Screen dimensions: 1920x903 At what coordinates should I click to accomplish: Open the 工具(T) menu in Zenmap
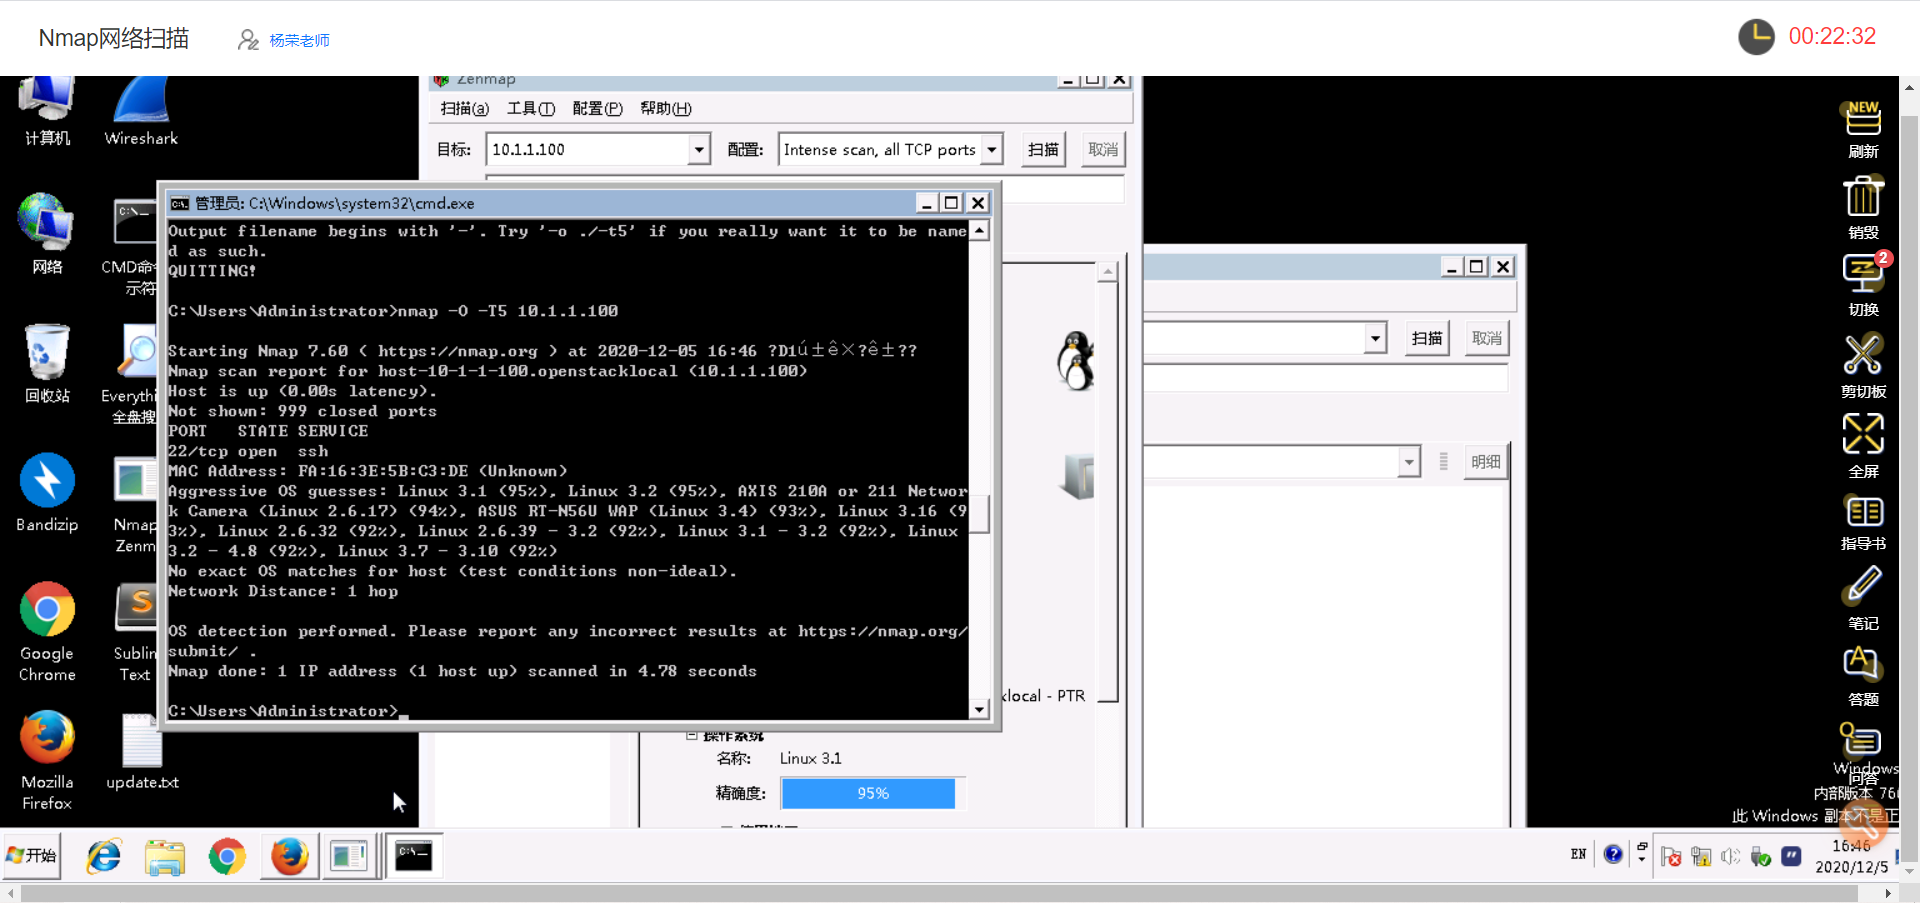point(530,108)
